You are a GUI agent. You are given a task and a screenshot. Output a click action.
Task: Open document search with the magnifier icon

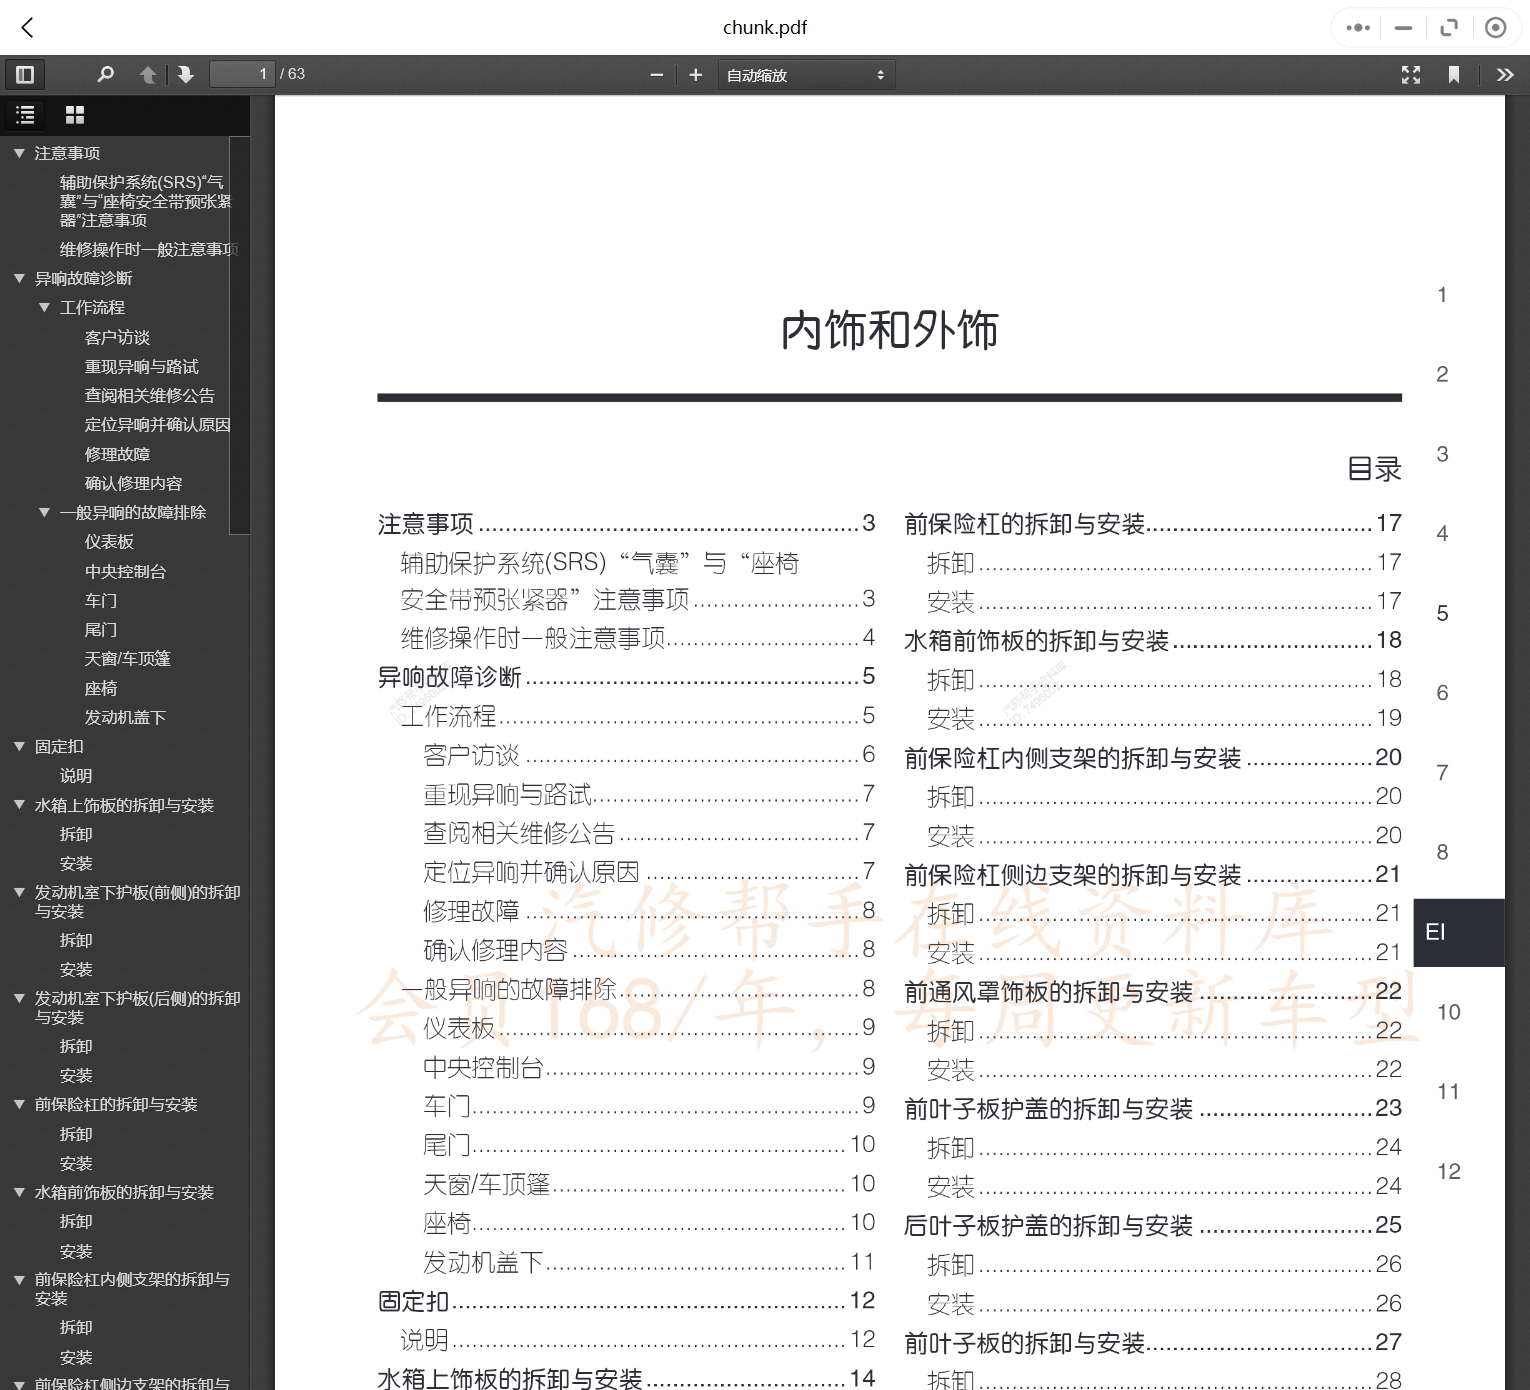pos(105,74)
